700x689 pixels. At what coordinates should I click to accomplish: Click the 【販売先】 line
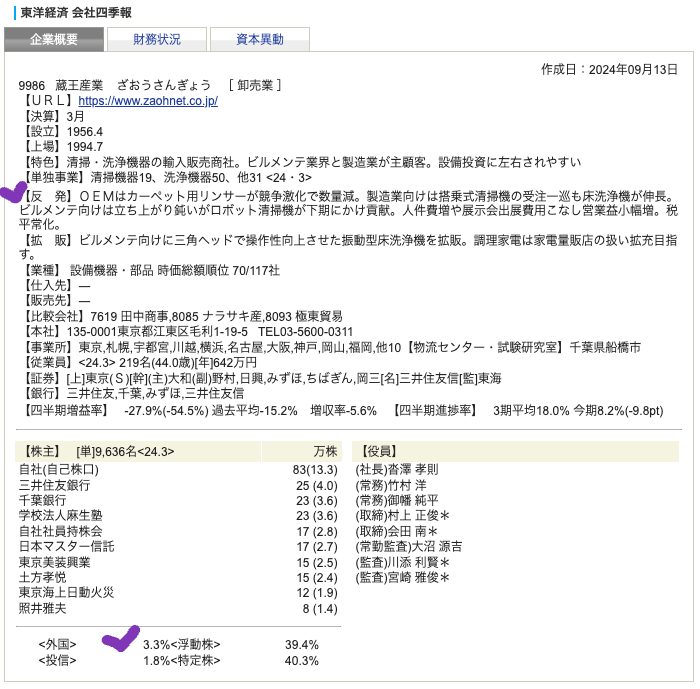point(55,301)
